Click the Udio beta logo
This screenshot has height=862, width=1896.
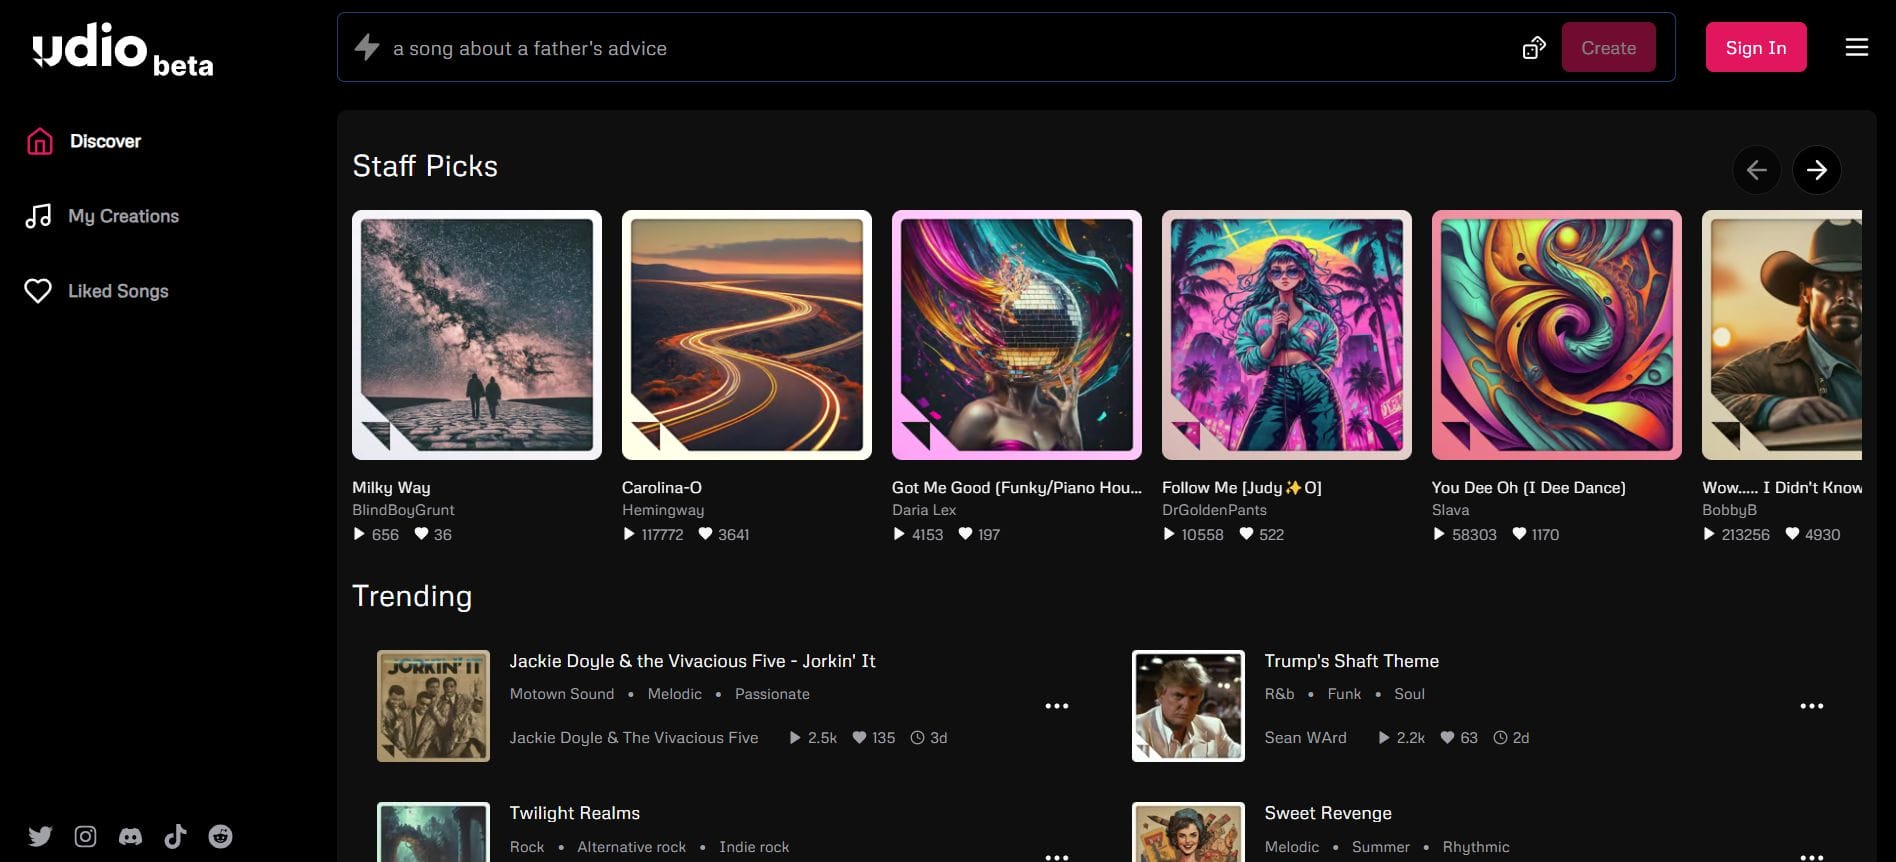coord(122,48)
